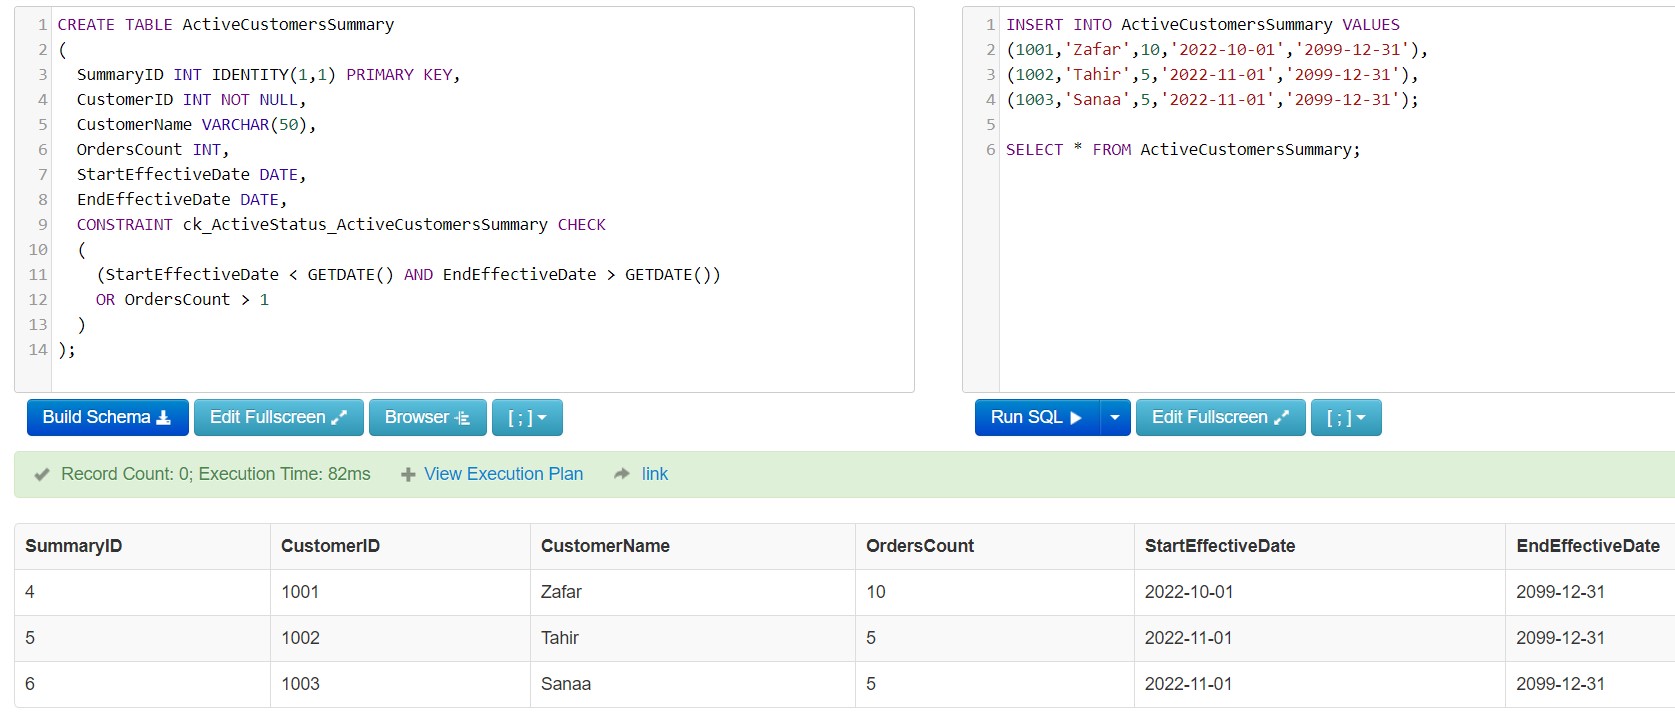This screenshot has width=1675, height=715.
Task: Click the plus icon beside View Execution Plan
Action: pos(408,475)
